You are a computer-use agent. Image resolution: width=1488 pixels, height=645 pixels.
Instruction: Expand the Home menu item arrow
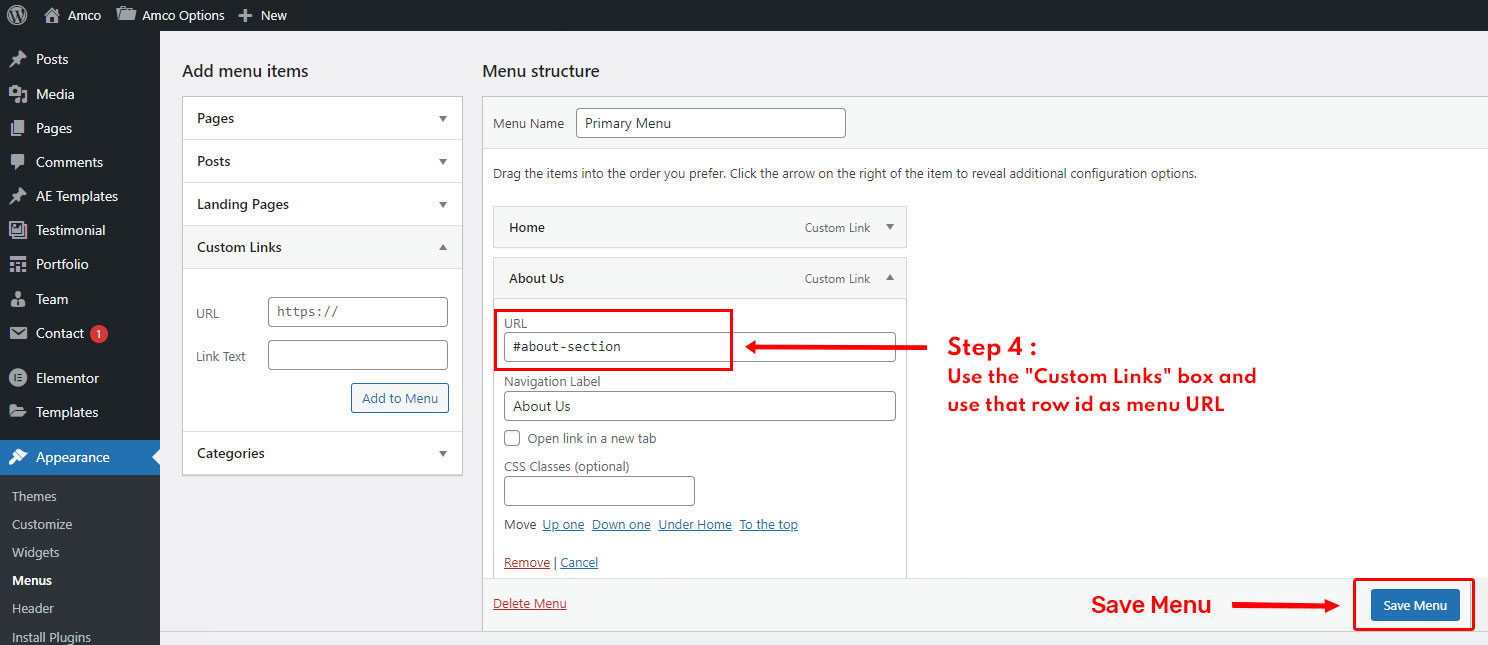click(890, 227)
